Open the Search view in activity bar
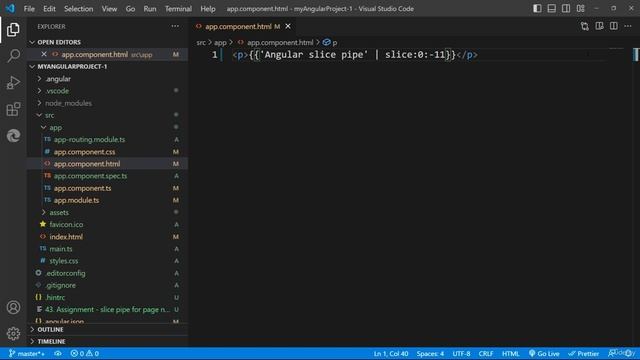640x360 pixels. coord(13,56)
